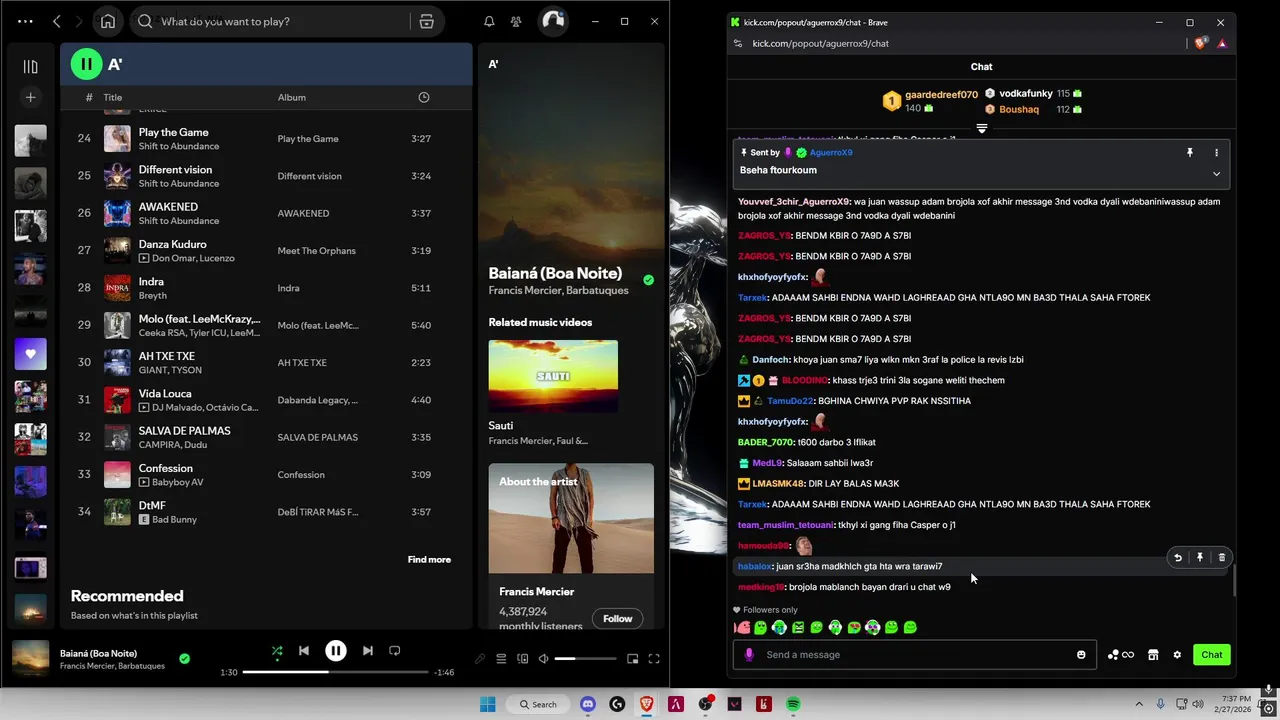The width and height of the screenshot is (1280, 720).
Task: Toggle repeat mode in Spotify
Action: tap(395, 651)
